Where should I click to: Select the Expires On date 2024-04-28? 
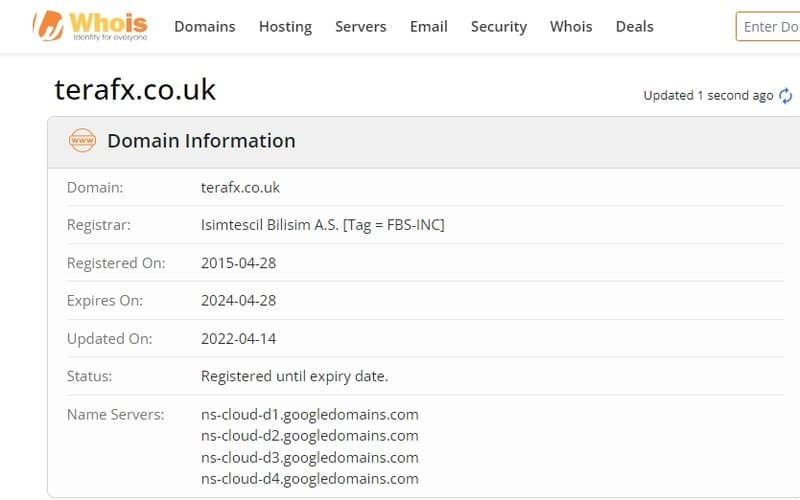click(238, 301)
